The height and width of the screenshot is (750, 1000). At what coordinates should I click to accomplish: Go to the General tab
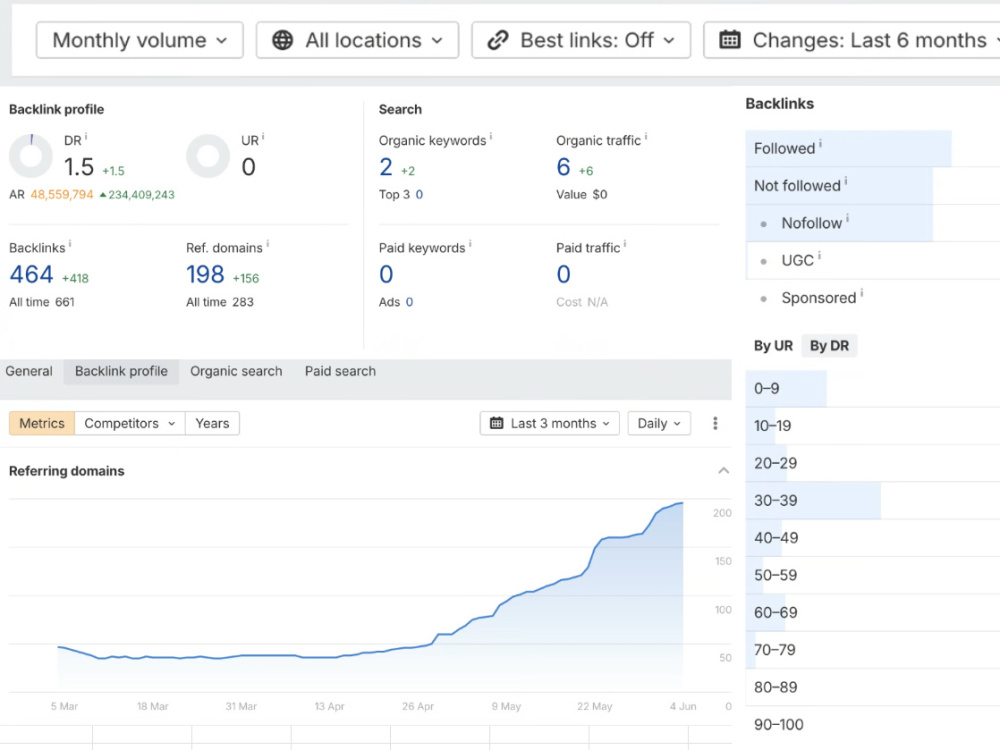click(29, 371)
